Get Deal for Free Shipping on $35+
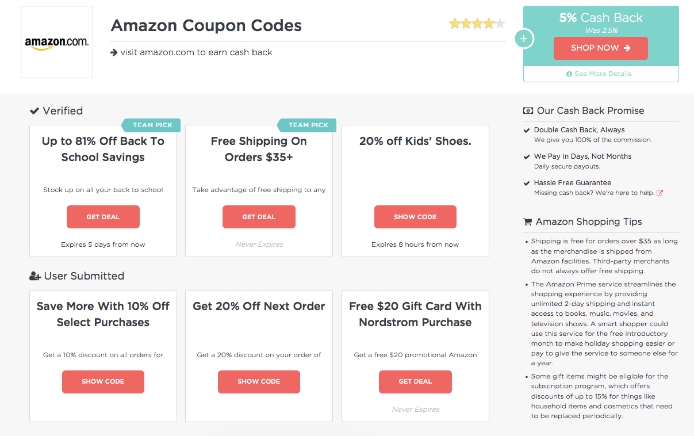694x436 pixels. click(x=259, y=216)
